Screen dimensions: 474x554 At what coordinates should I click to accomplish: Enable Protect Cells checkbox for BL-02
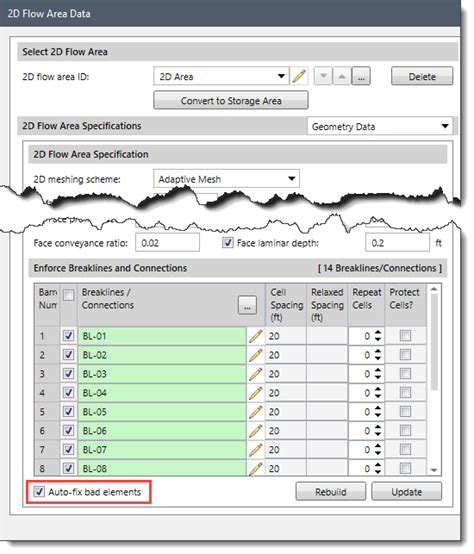coord(405,355)
